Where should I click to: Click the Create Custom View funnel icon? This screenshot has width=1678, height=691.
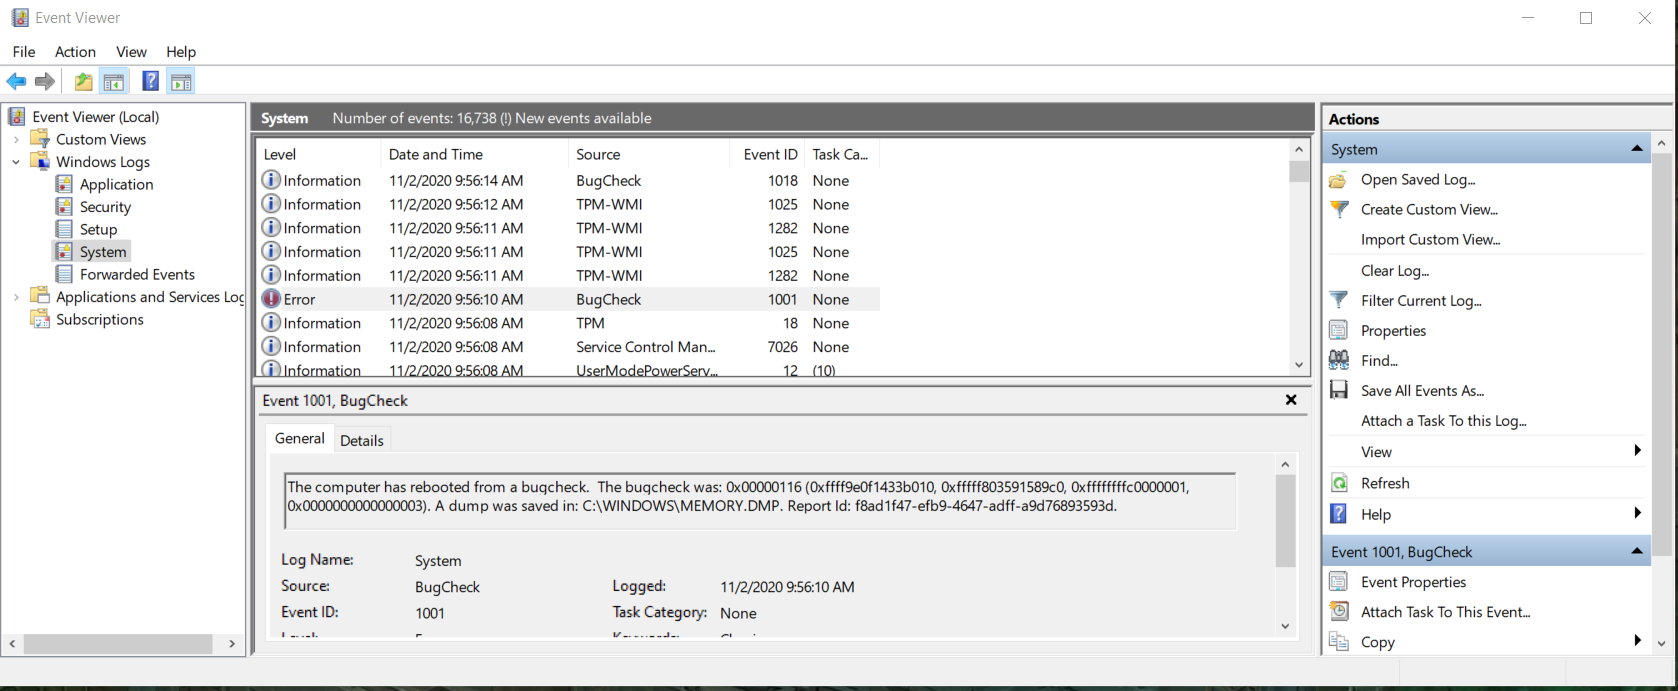click(1339, 209)
